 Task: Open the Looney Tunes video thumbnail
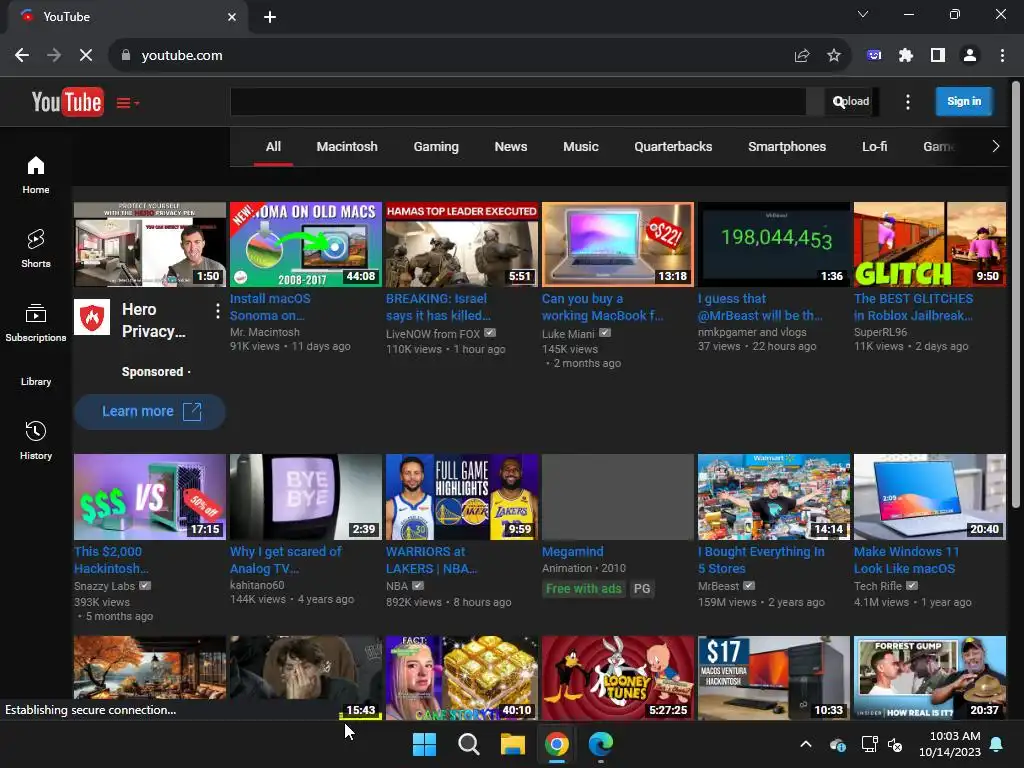pos(618,678)
